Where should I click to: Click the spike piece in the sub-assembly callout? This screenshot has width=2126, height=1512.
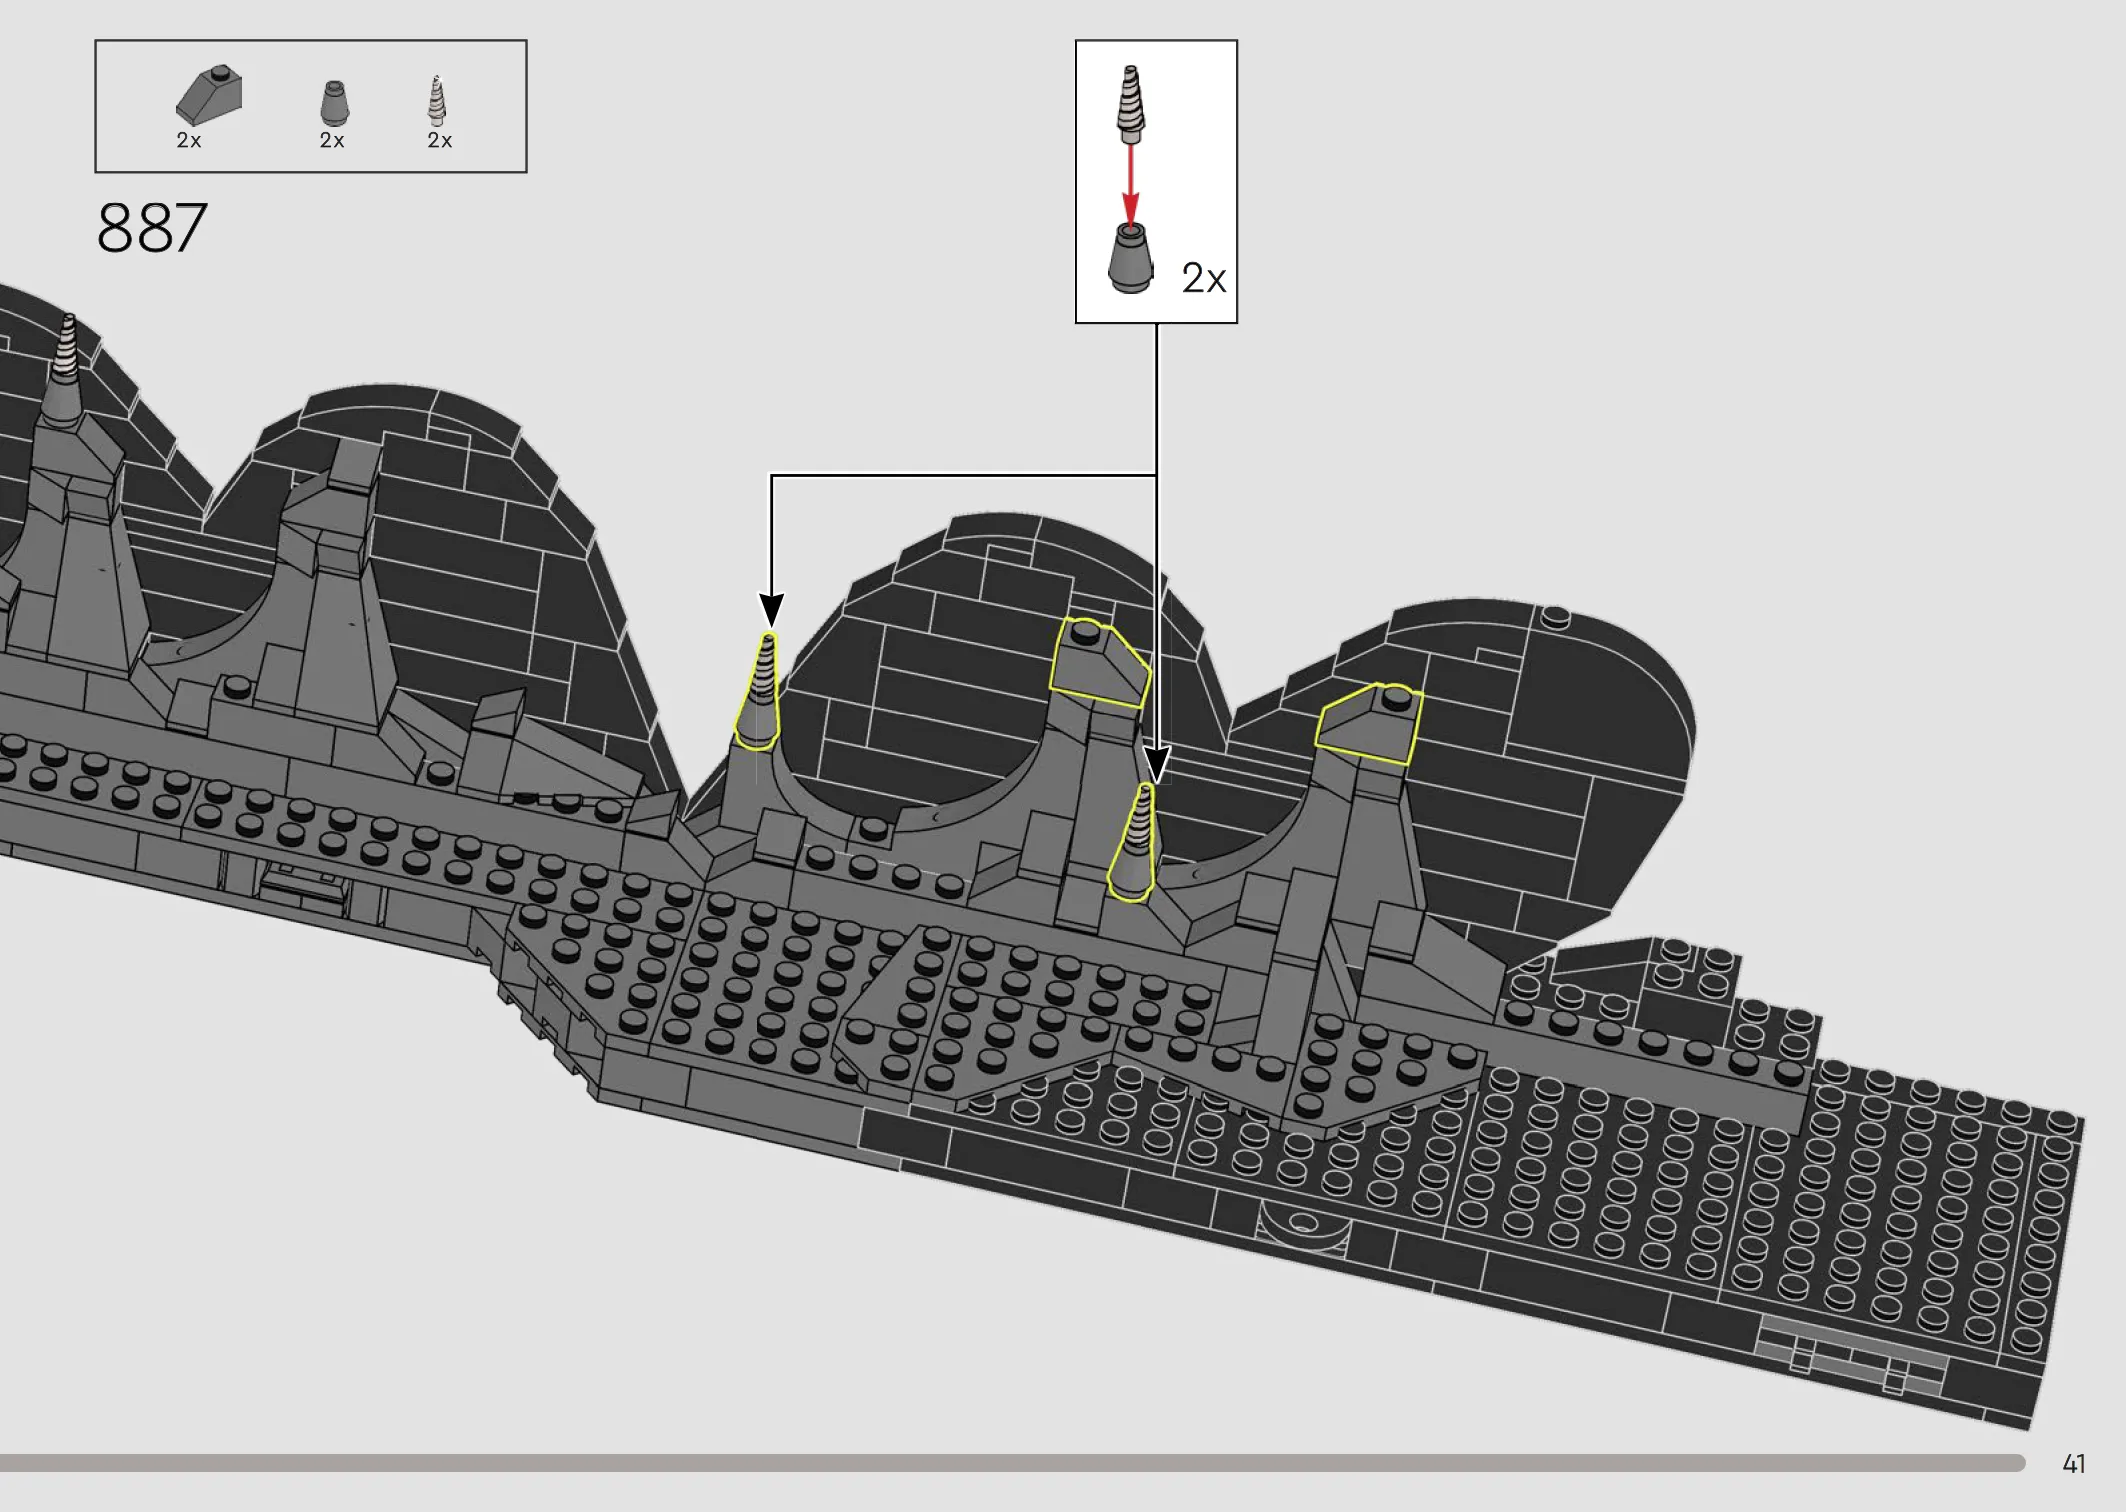coord(1131,103)
